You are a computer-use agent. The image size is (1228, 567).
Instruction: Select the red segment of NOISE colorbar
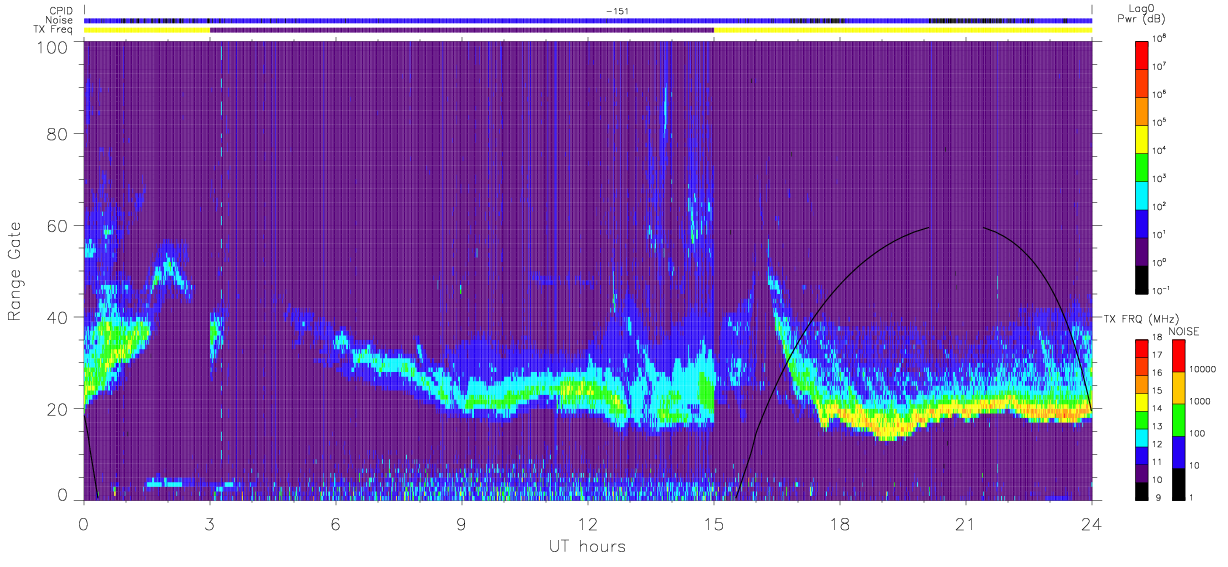[x=1178, y=356]
